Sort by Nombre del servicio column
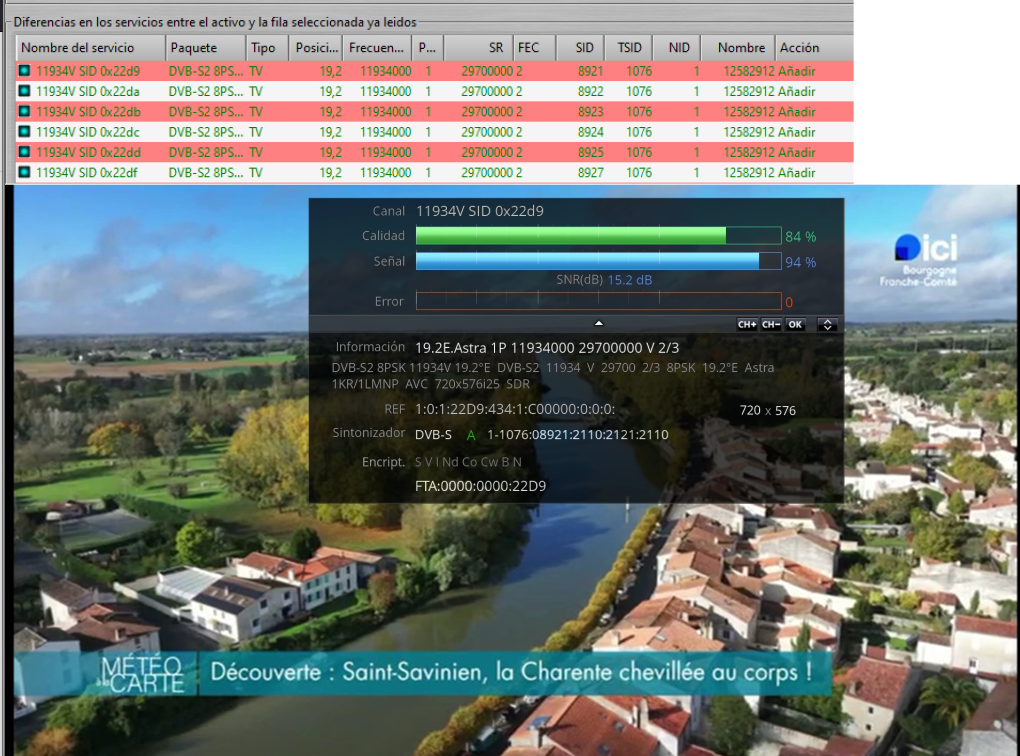The image size is (1020, 756). pos(90,47)
